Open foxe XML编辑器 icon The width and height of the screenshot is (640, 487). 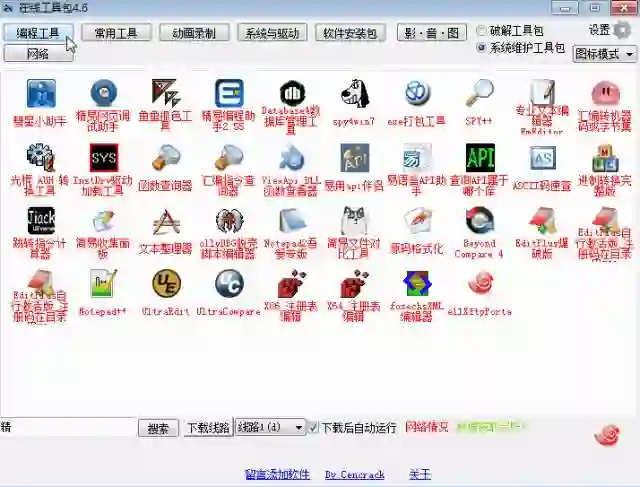[x=417, y=284]
